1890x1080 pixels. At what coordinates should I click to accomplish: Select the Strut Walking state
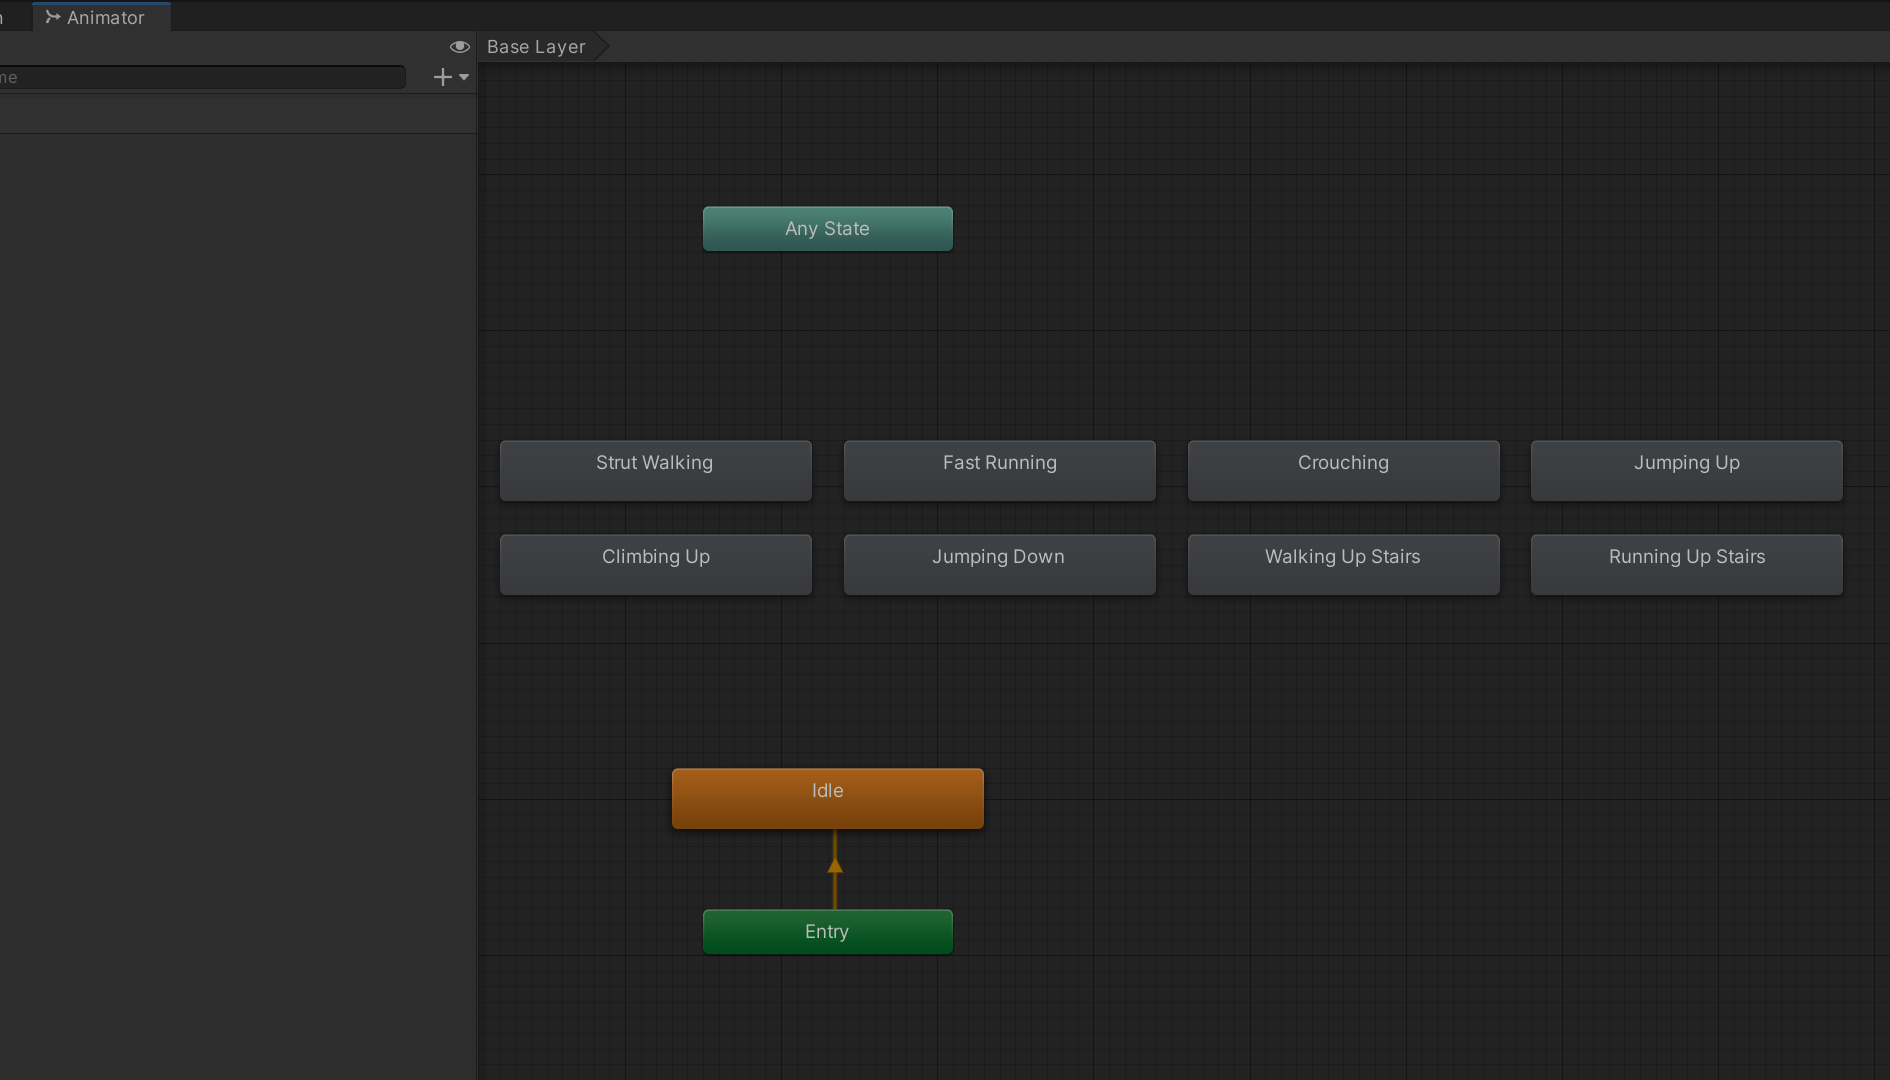coord(655,470)
